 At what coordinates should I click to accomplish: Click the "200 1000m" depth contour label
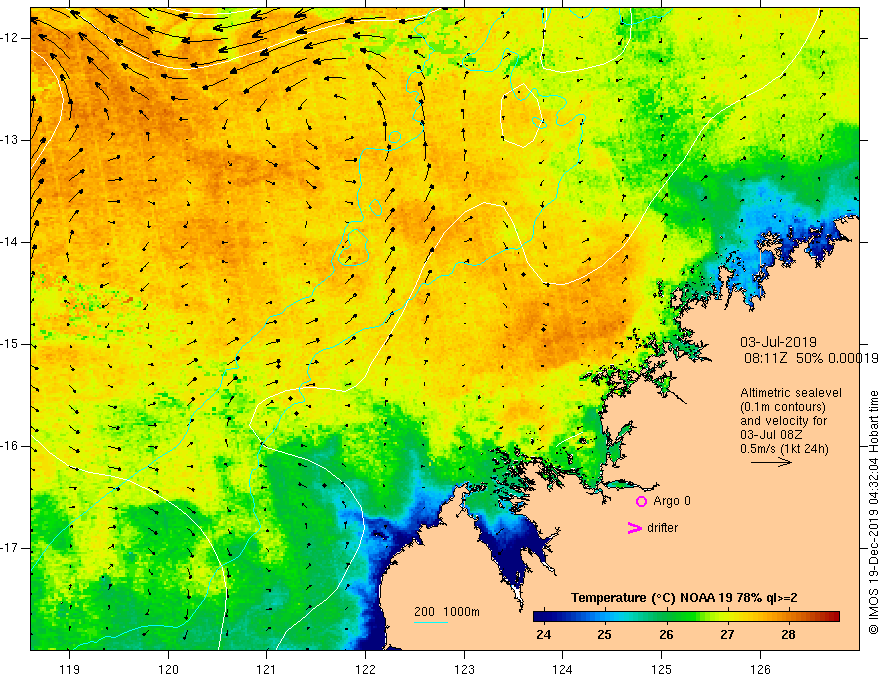(x=447, y=612)
